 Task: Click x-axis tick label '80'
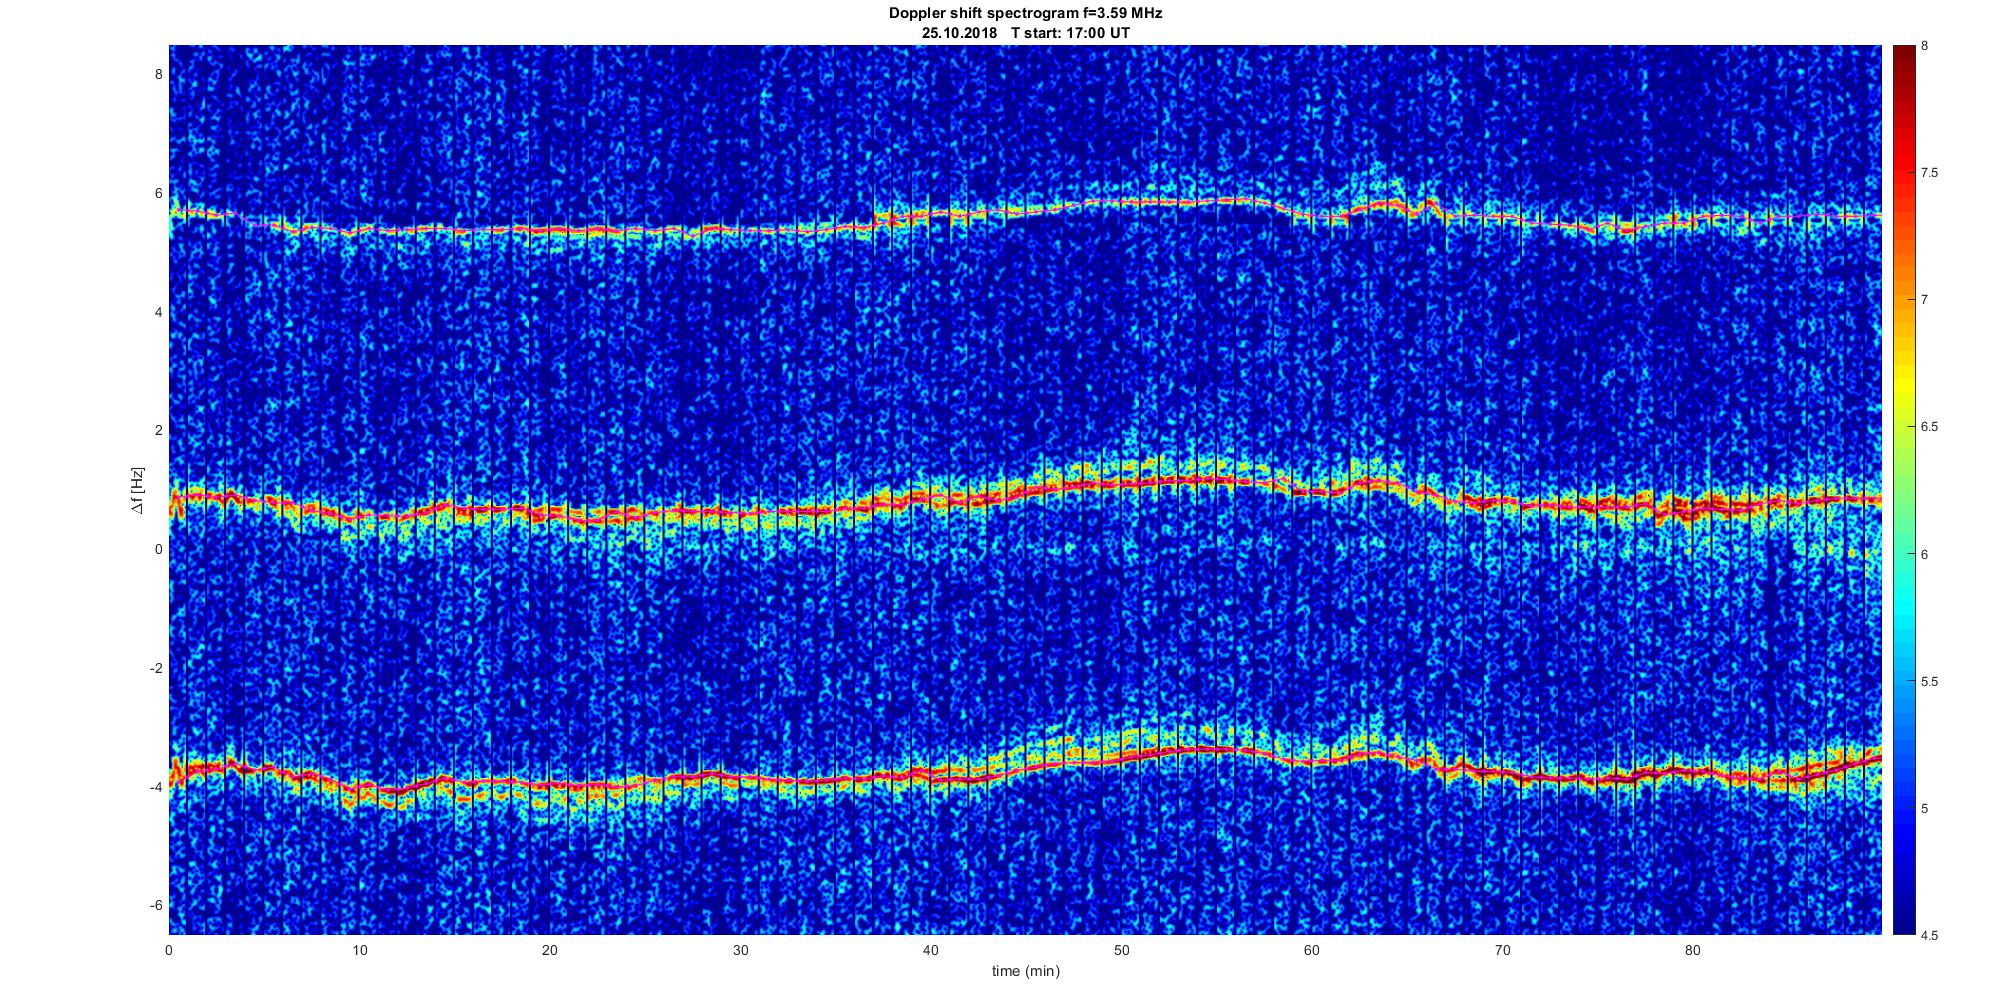[x=1693, y=950]
